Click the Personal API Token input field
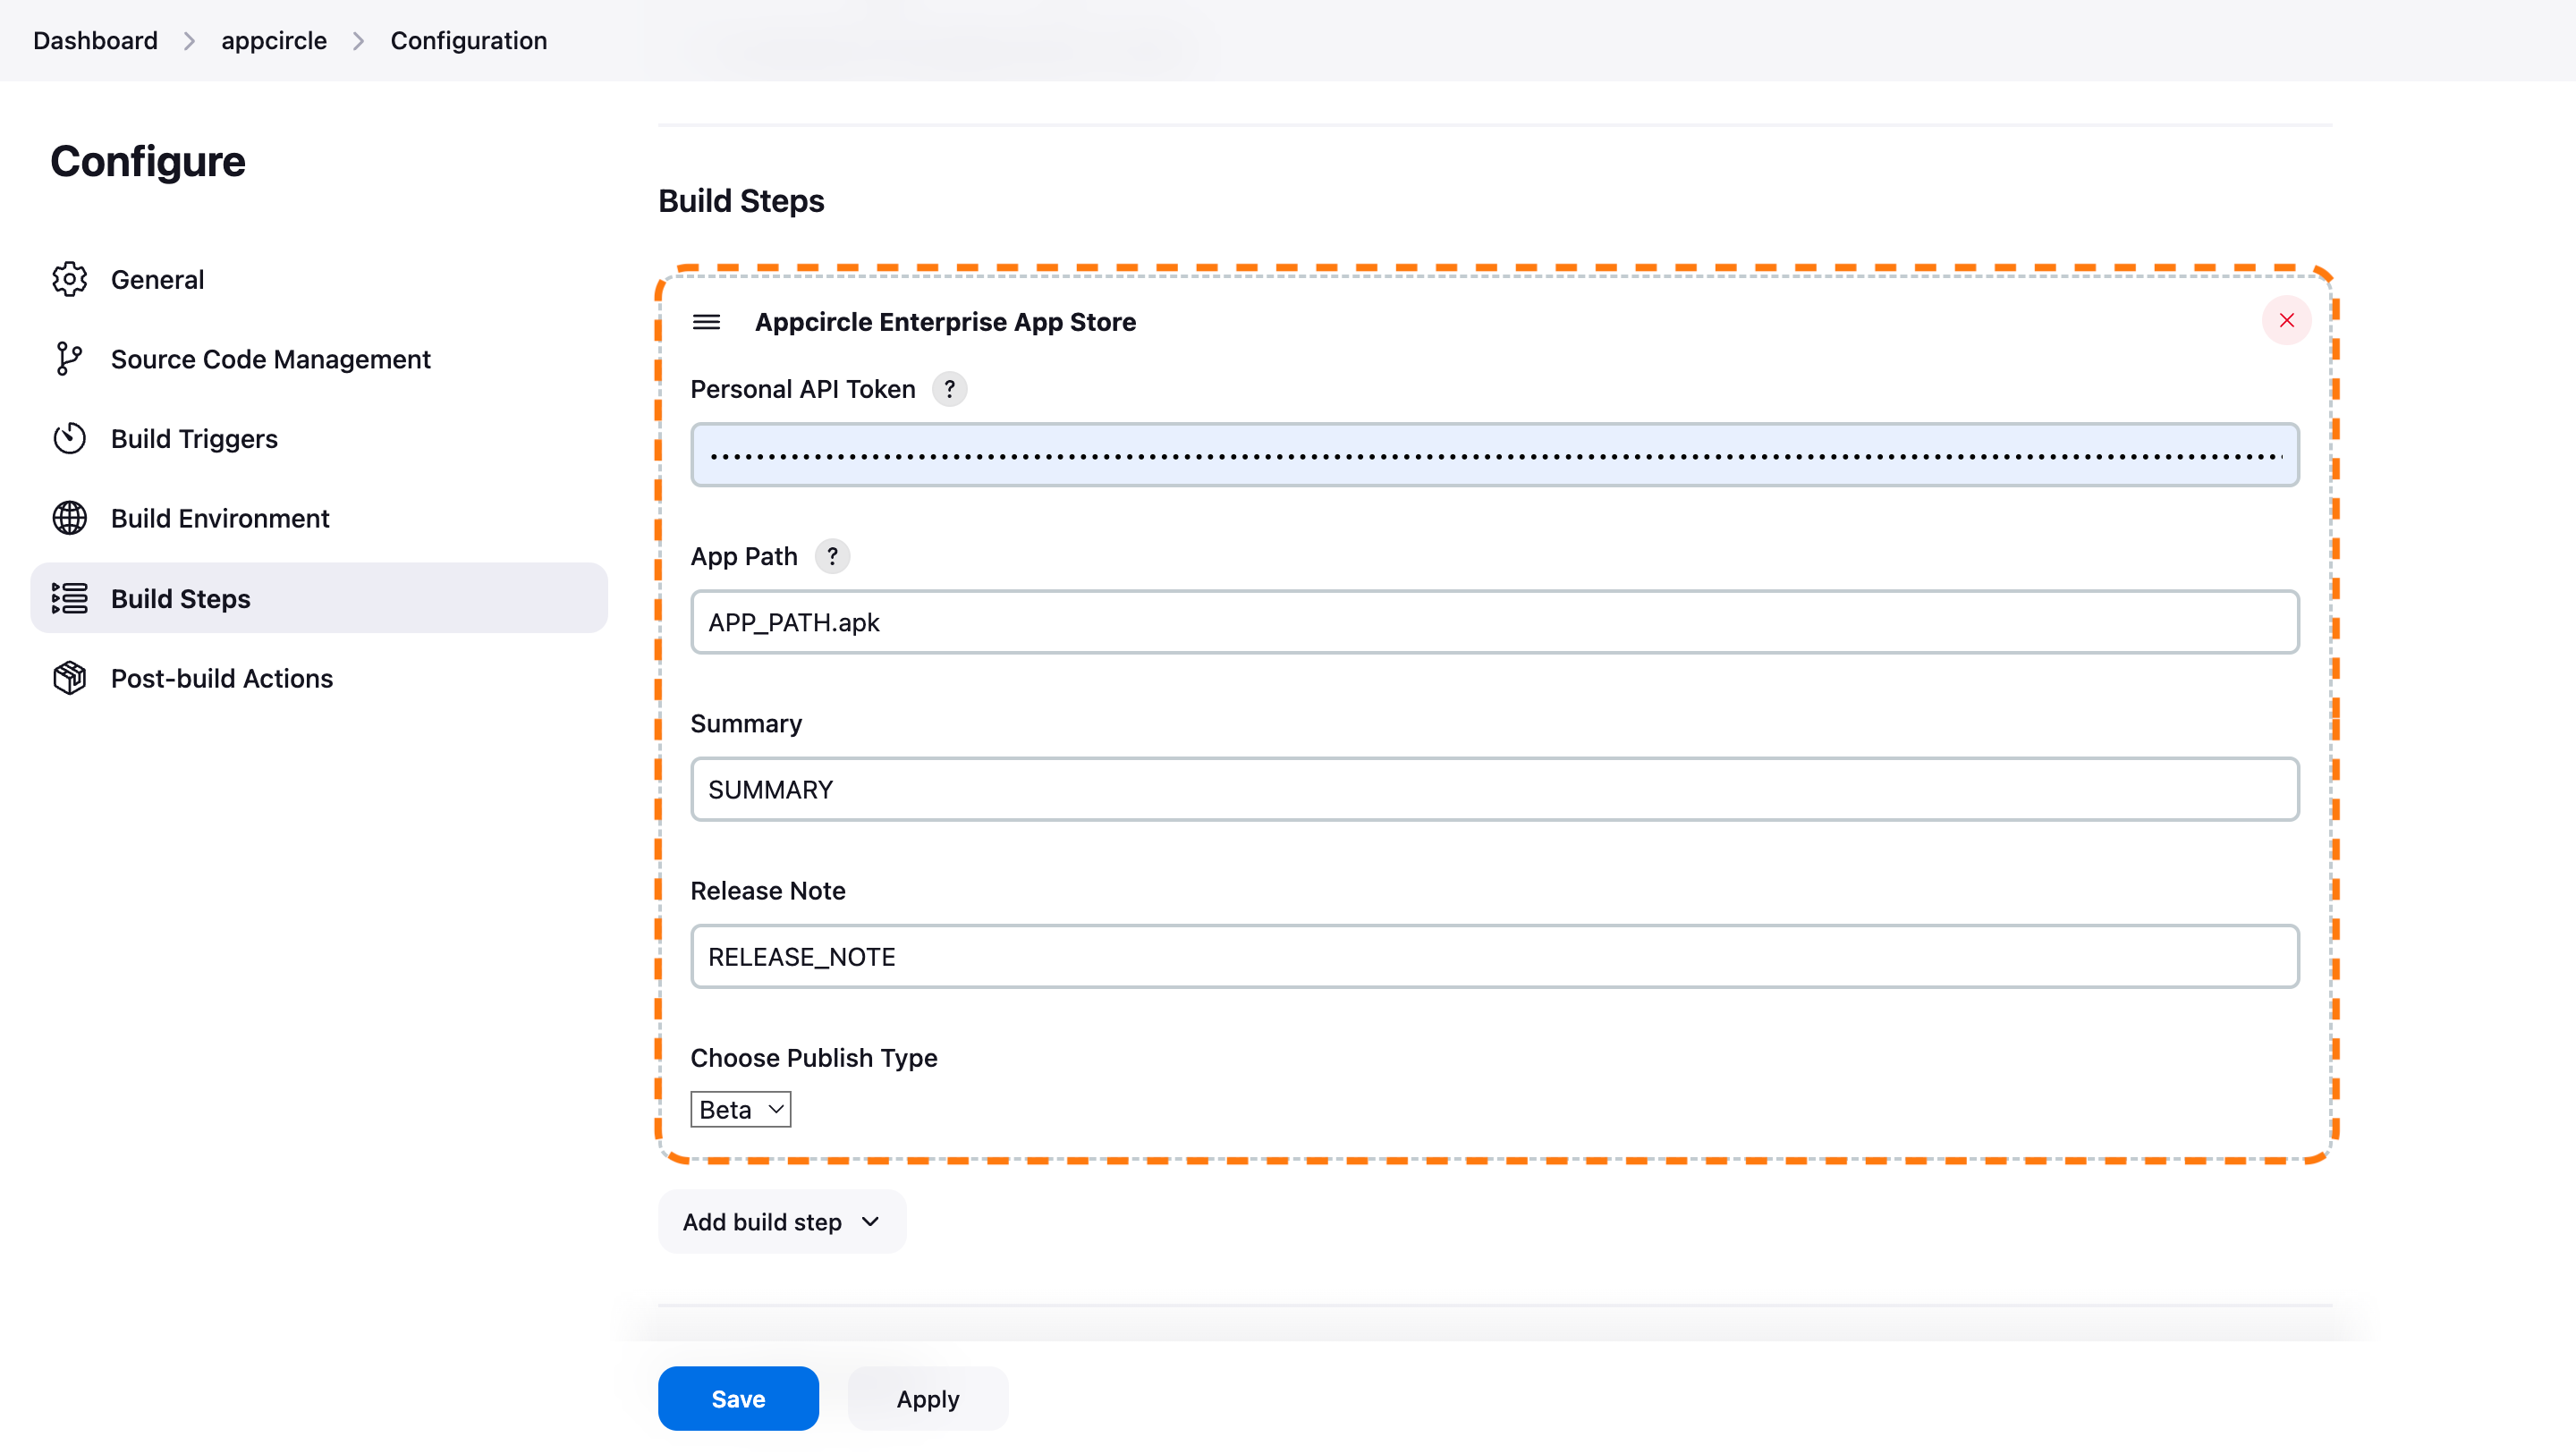Screen dimensions: 2576x1454 tap(1493, 452)
